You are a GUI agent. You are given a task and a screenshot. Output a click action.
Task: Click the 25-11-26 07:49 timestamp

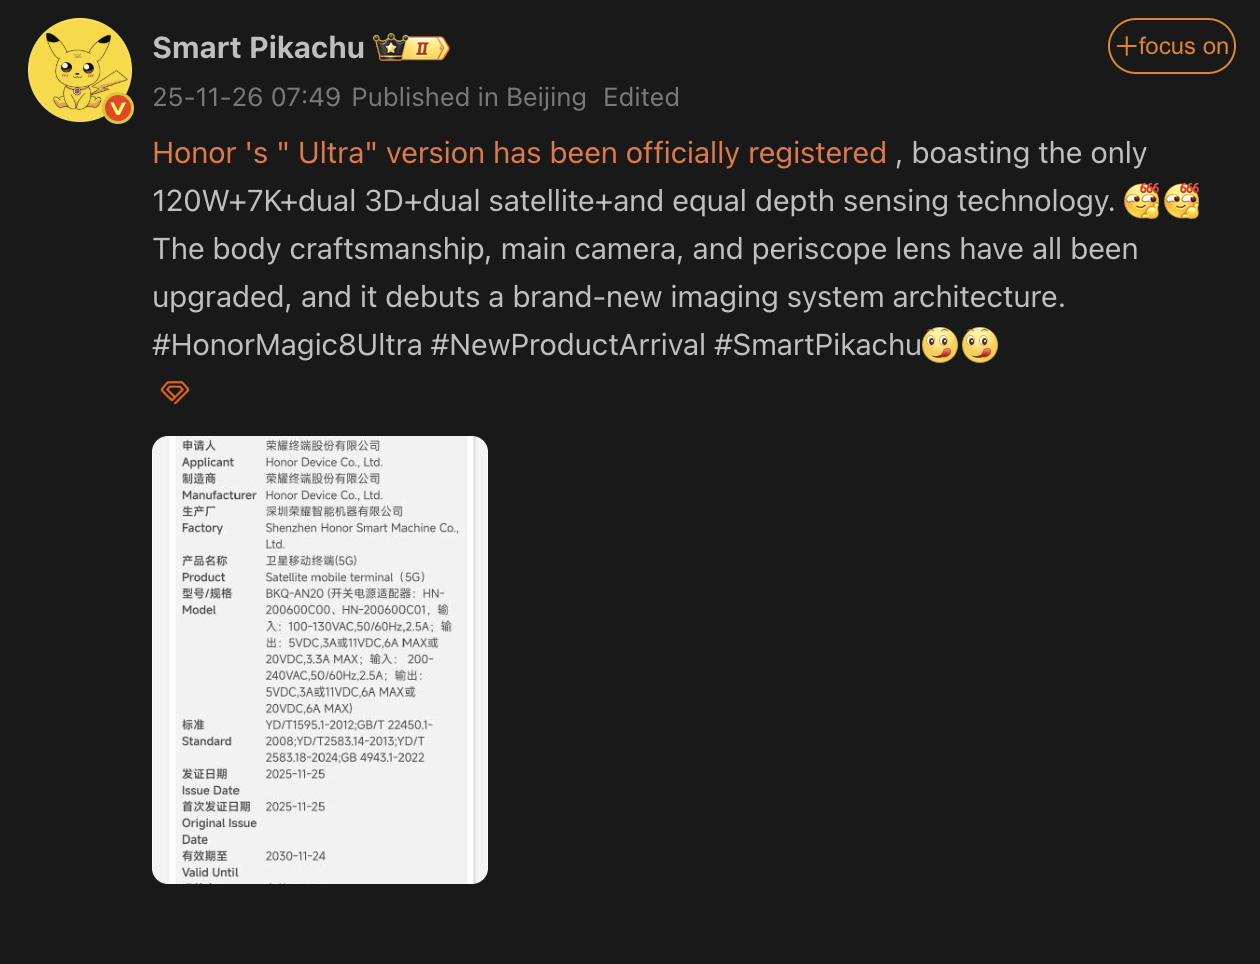[246, 97]
